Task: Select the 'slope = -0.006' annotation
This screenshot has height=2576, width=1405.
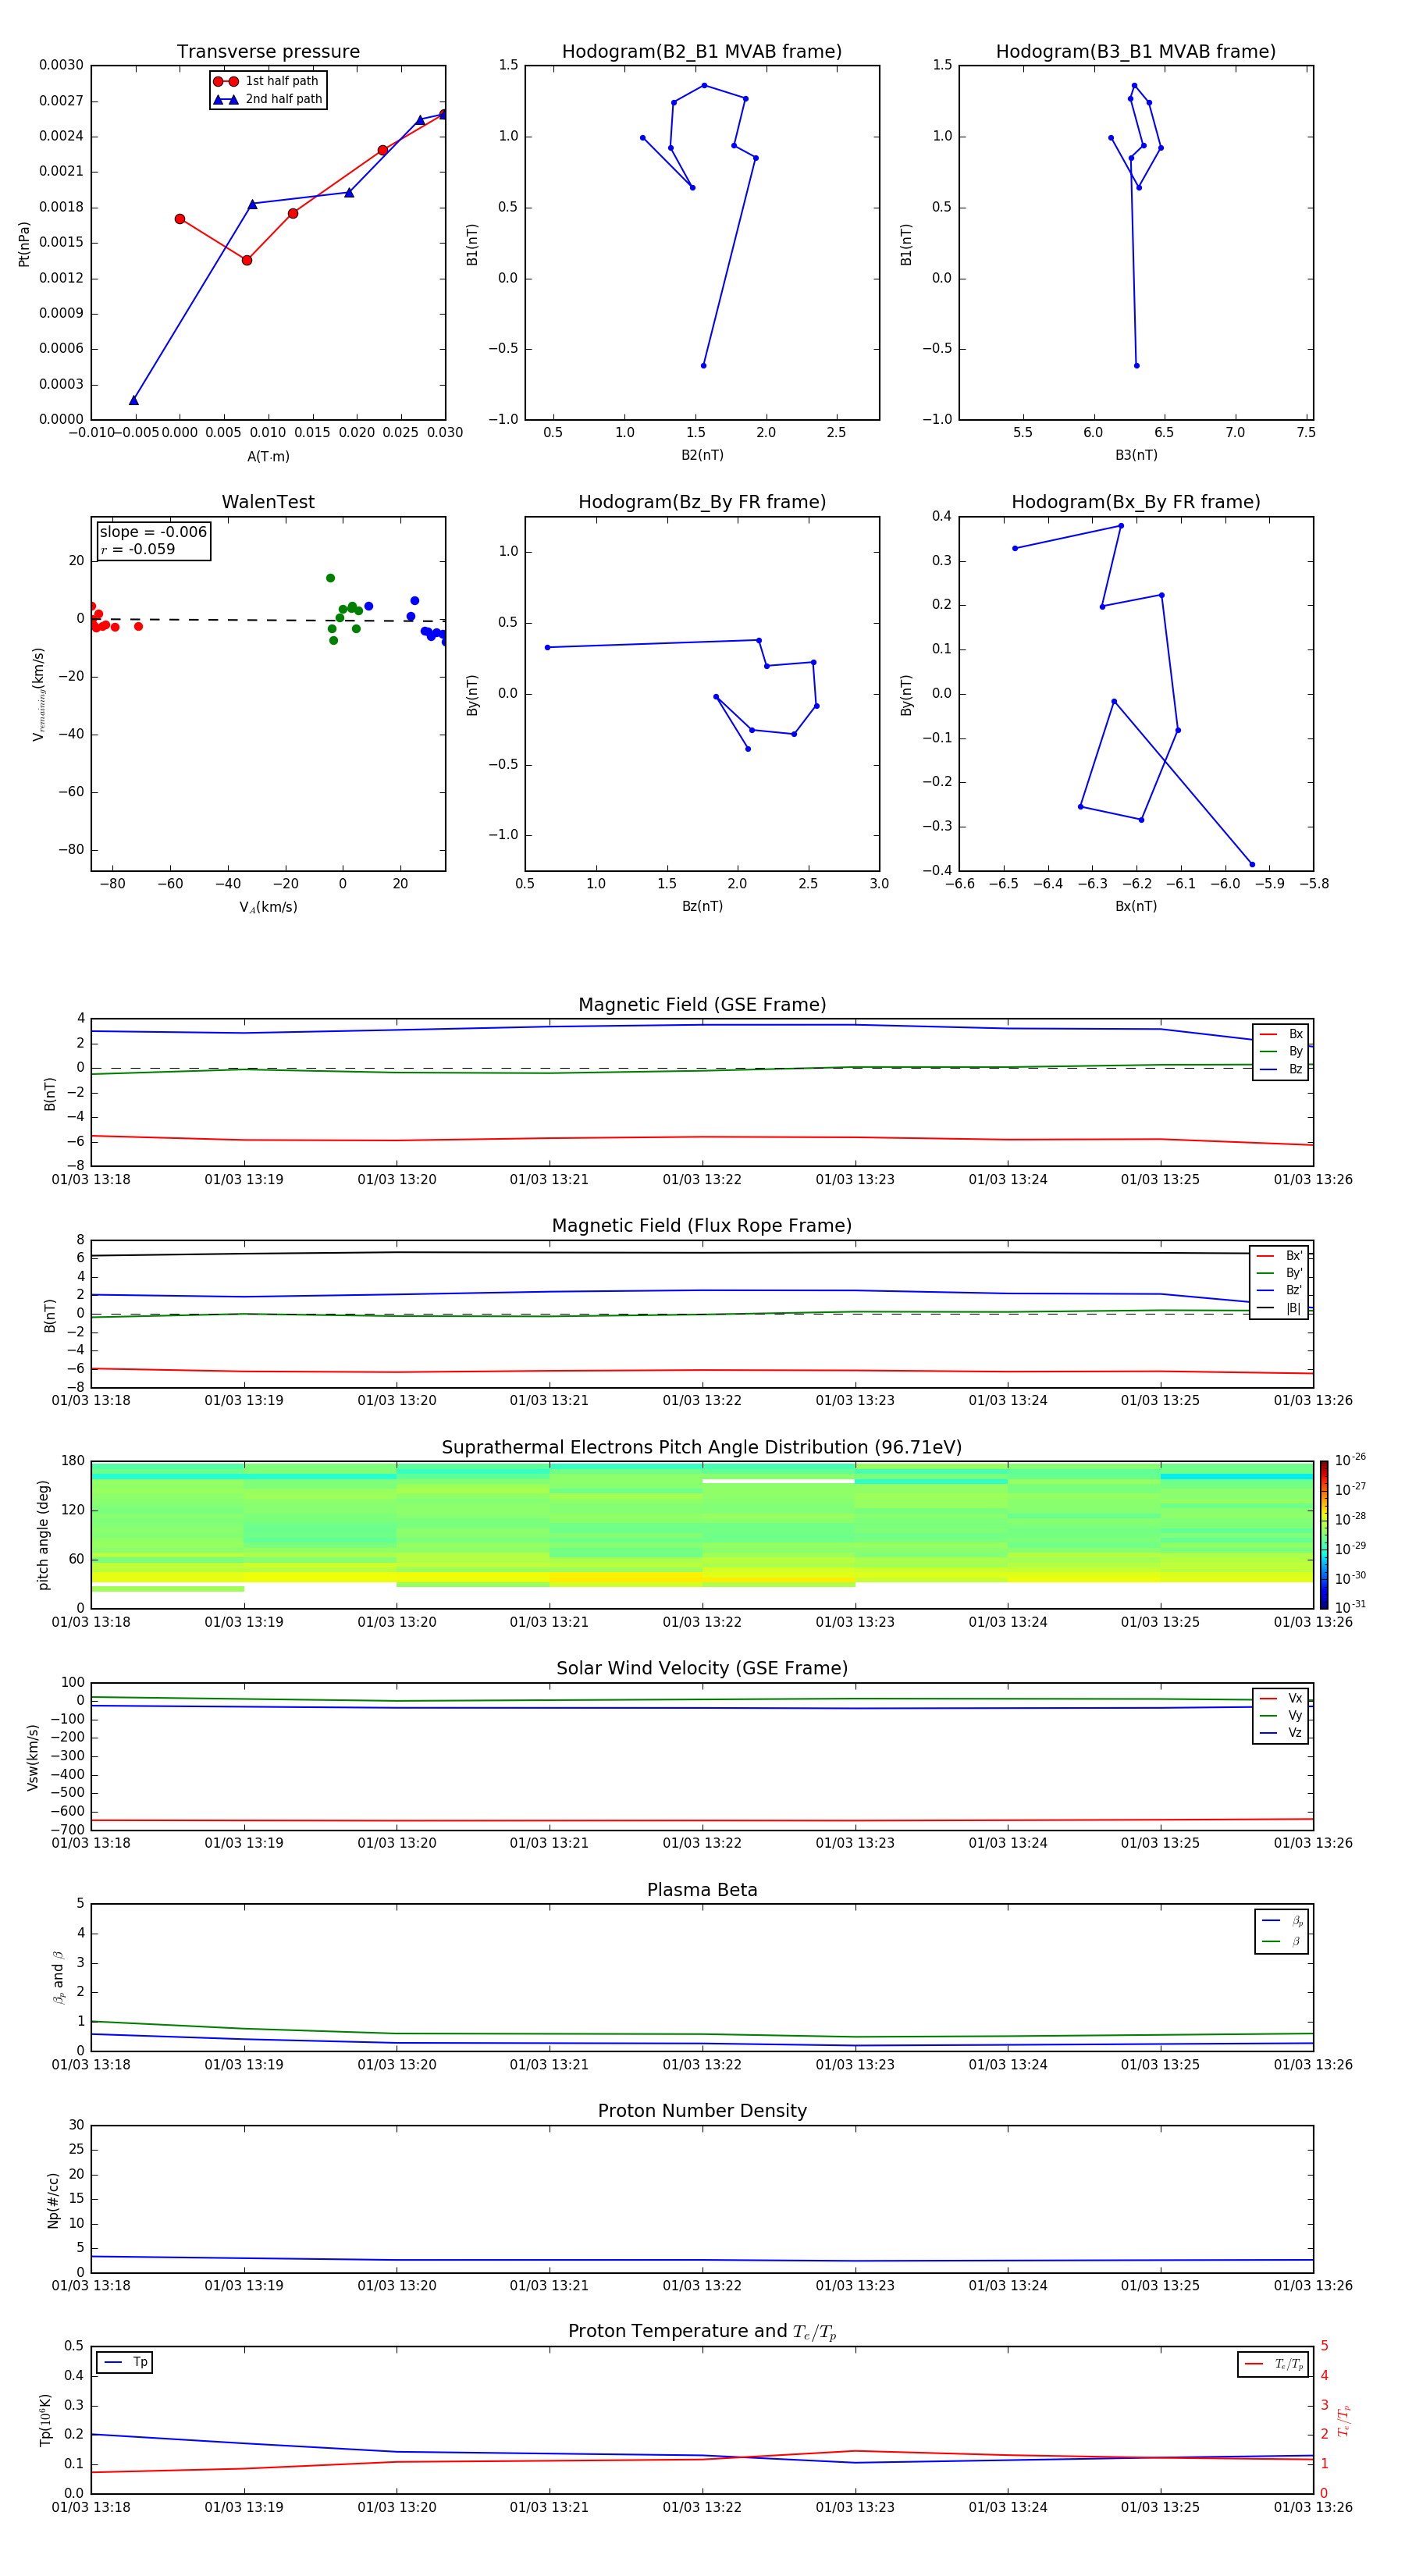Action: (153, 532)
